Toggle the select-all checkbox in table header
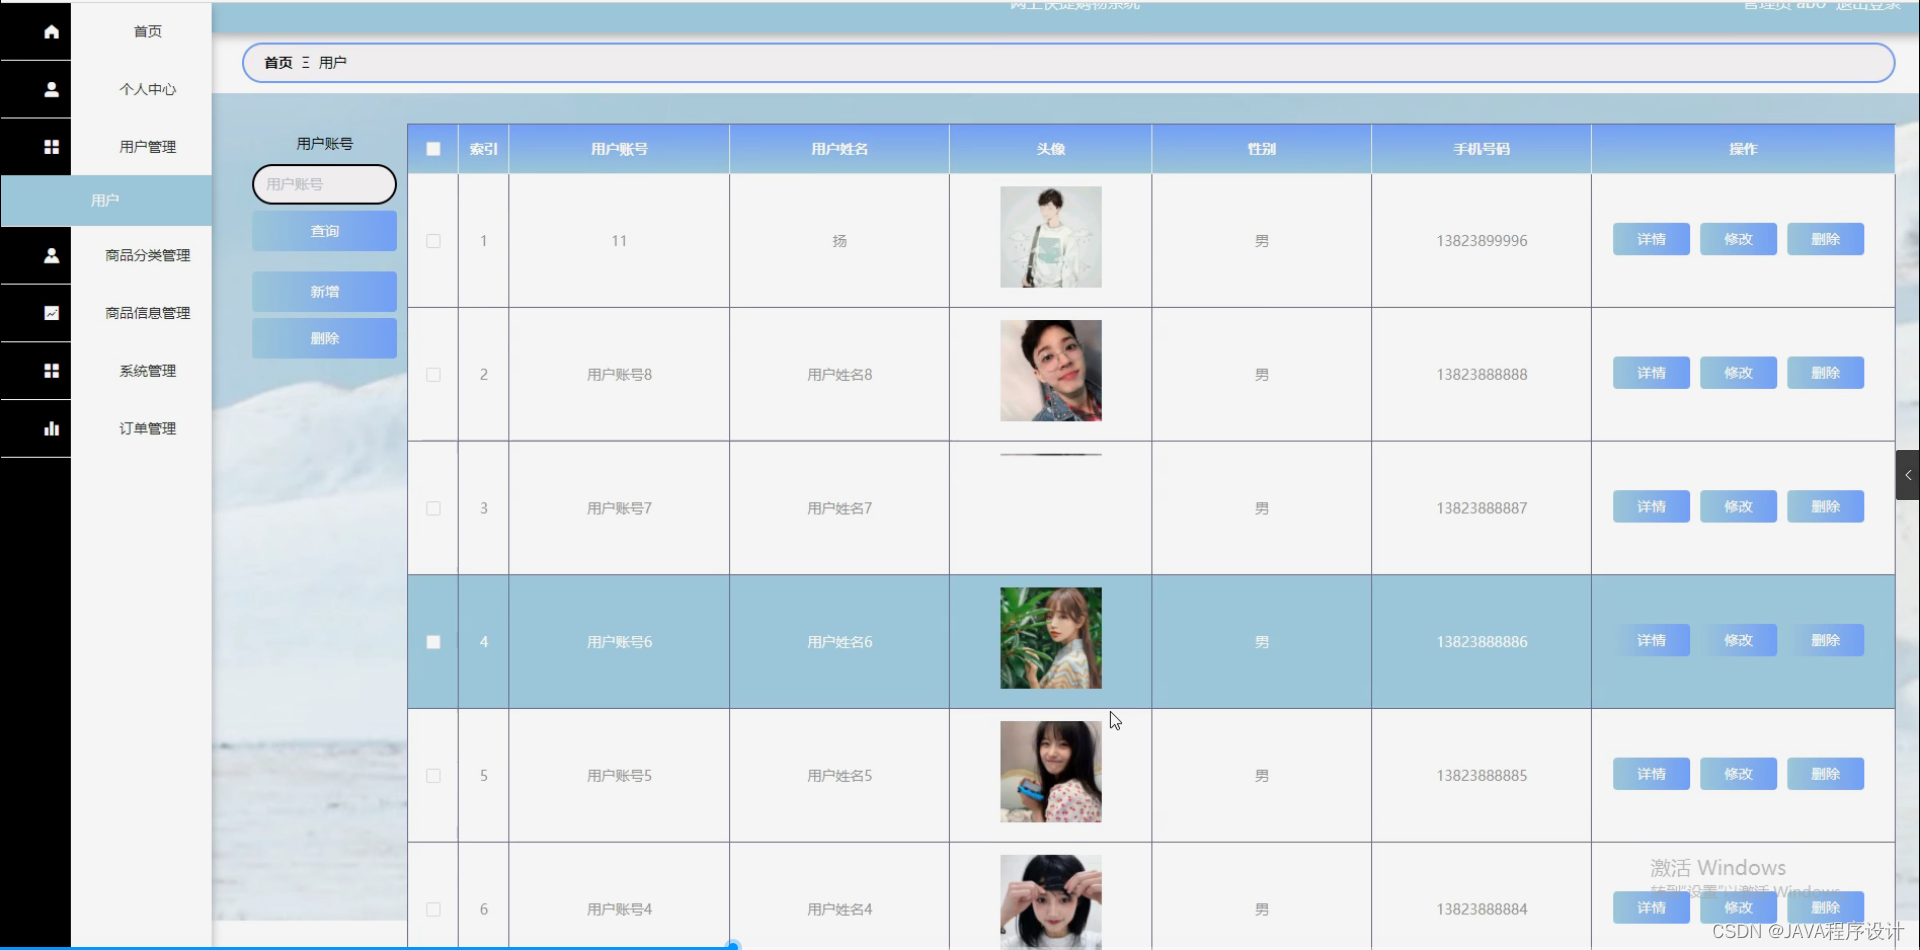Screen dimensions: 1920x950 click(x=433, y=149)
